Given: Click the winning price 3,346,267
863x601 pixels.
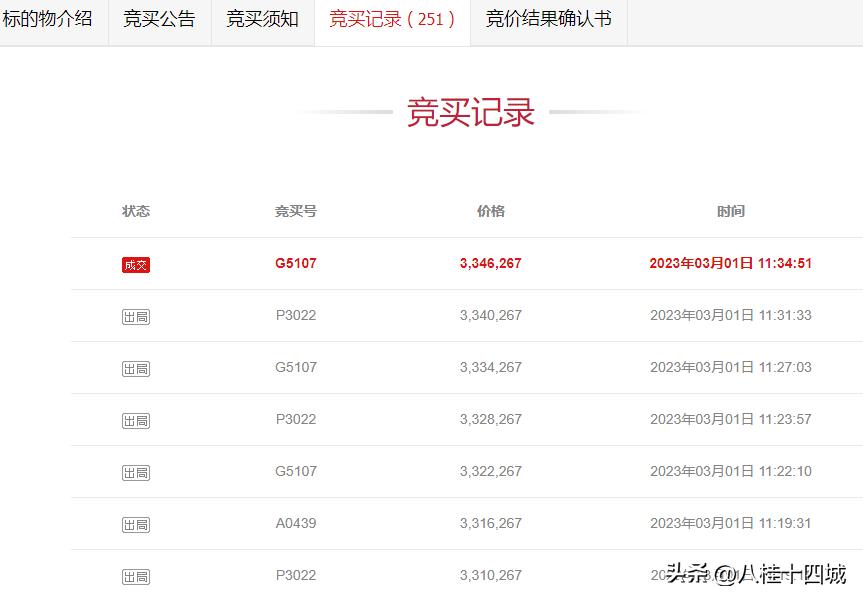Looking at the screenshot, I should pyautogui.click(x=490, y=264).
